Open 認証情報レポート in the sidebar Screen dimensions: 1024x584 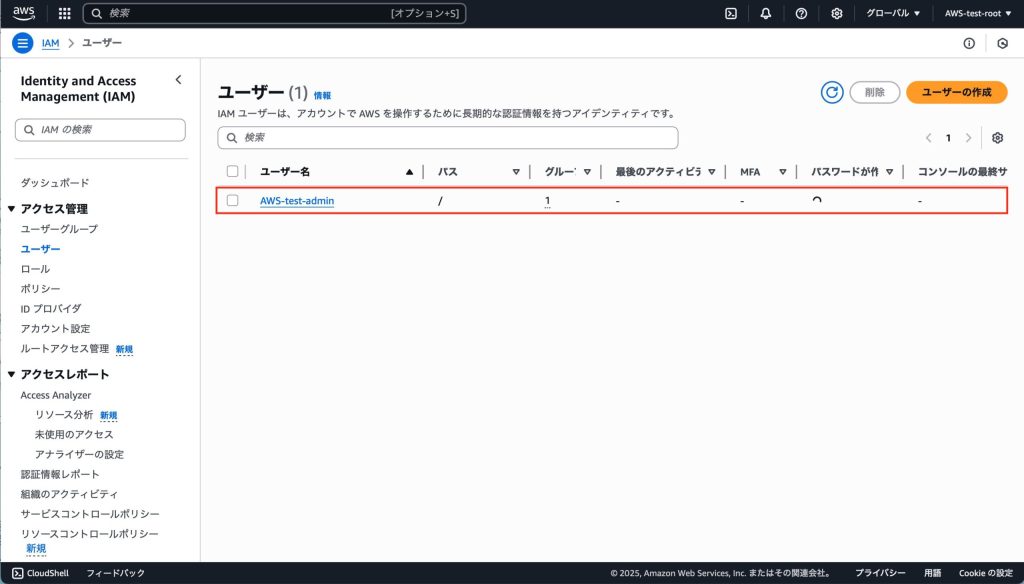click(60, 474)
